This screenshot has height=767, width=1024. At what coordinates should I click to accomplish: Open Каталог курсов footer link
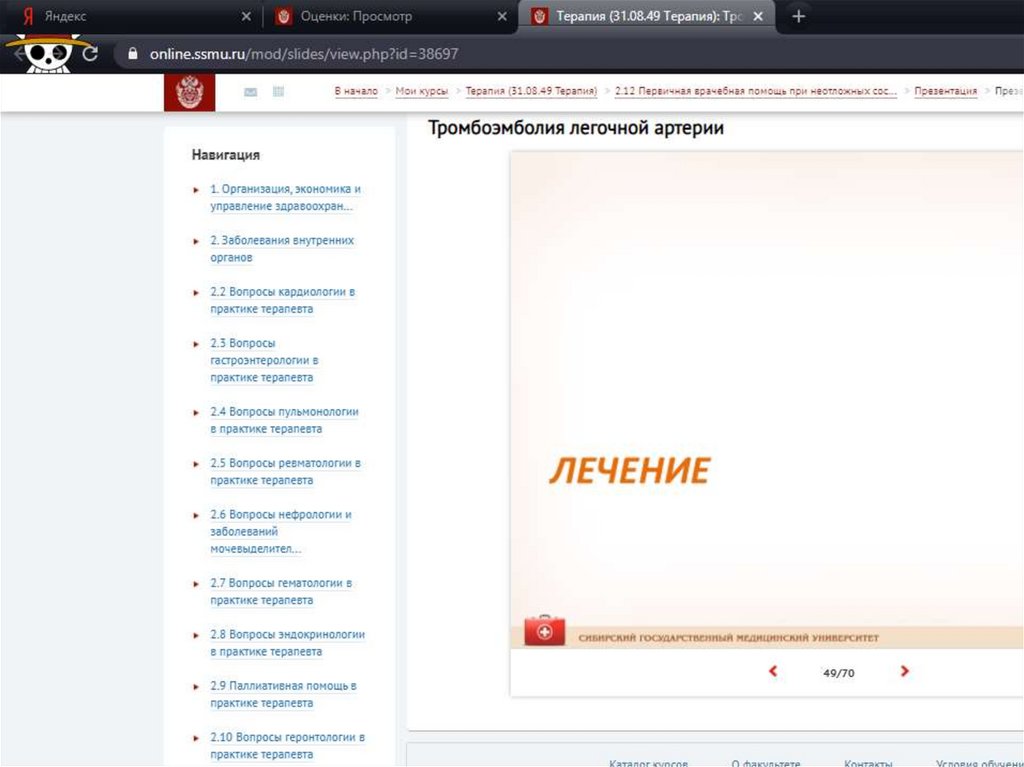(x=648, y=762)
